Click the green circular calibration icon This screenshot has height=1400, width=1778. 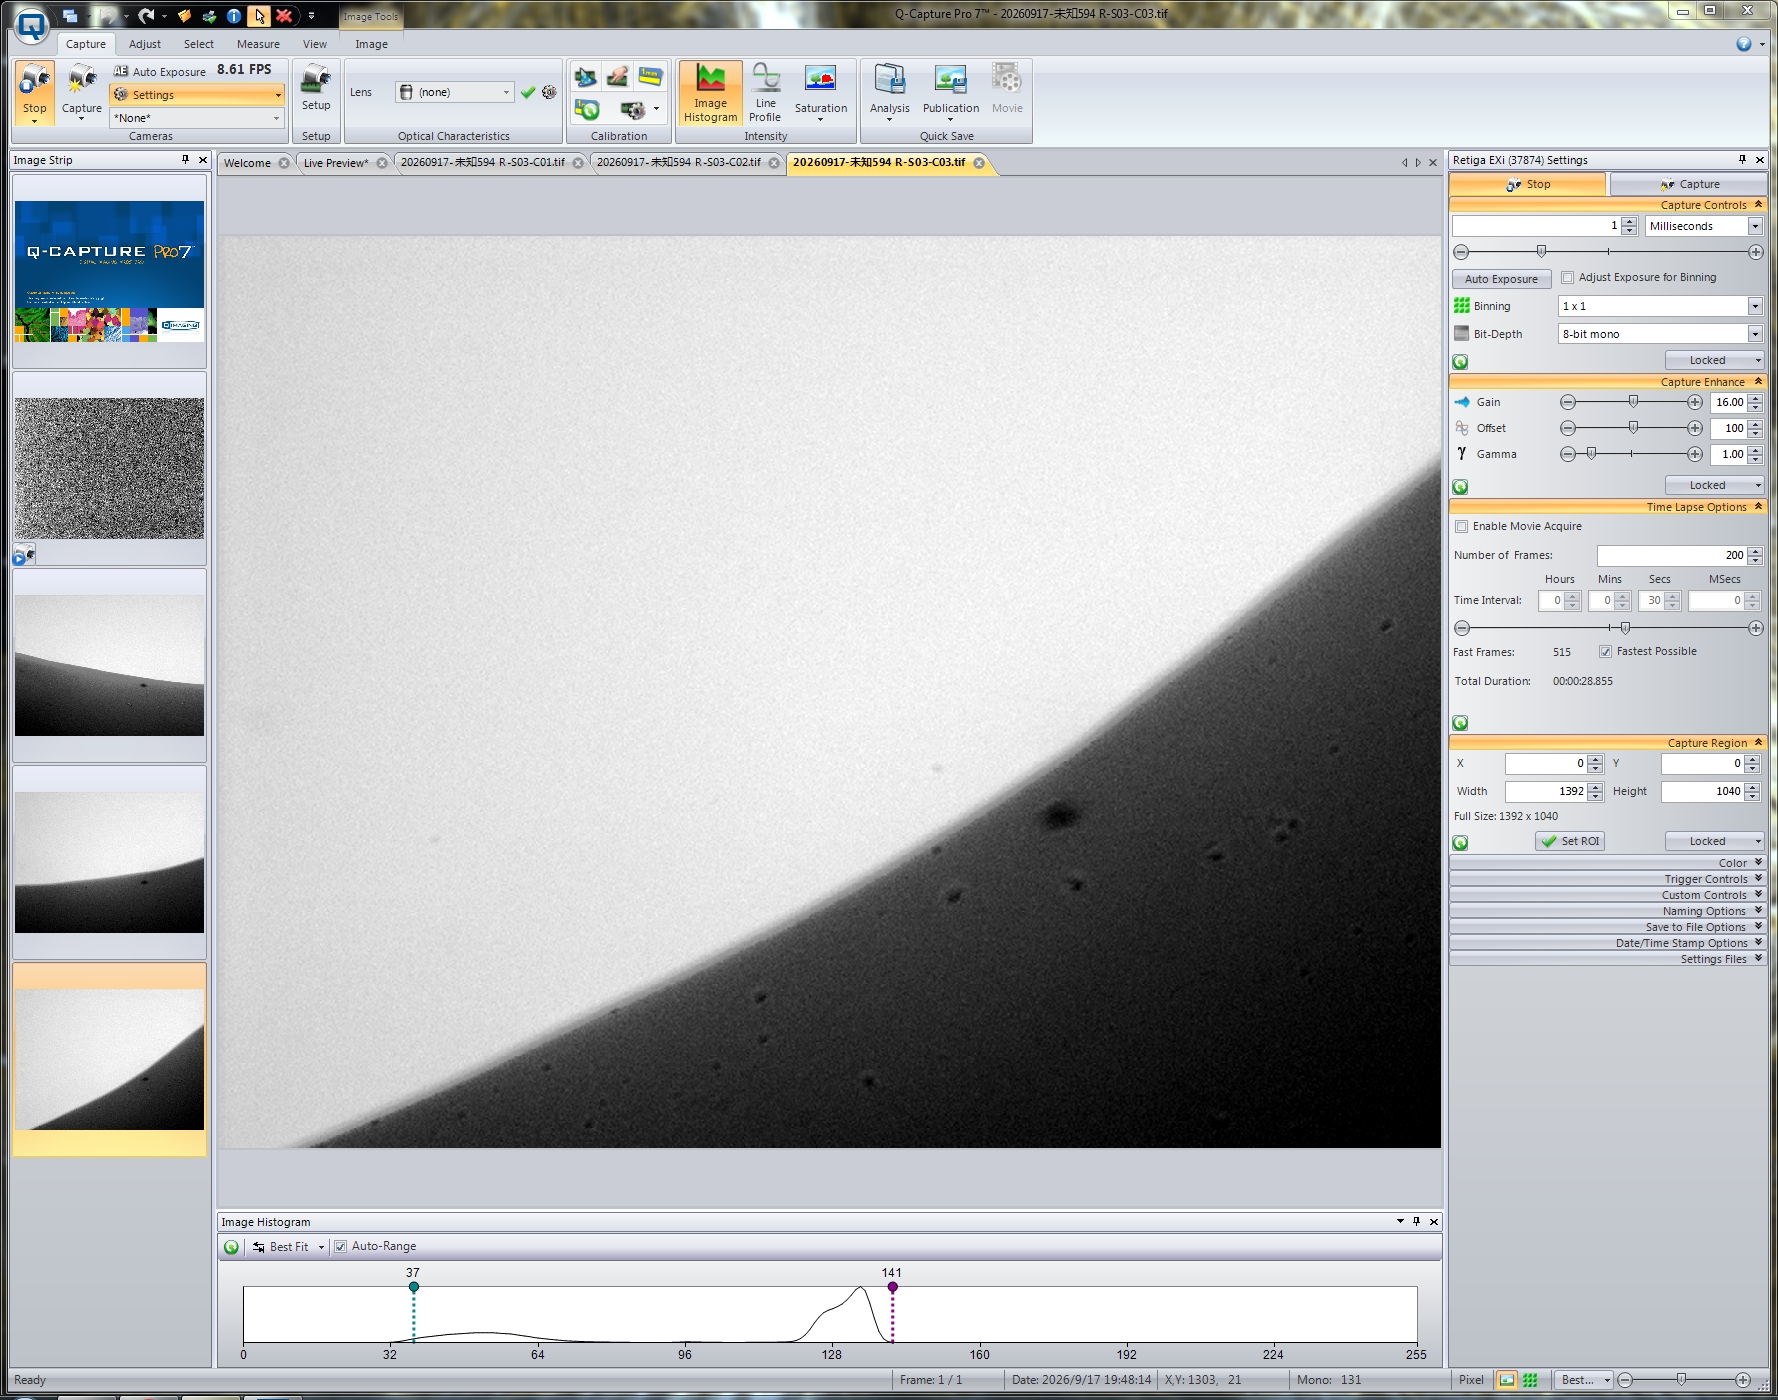(x=587, y=109)
